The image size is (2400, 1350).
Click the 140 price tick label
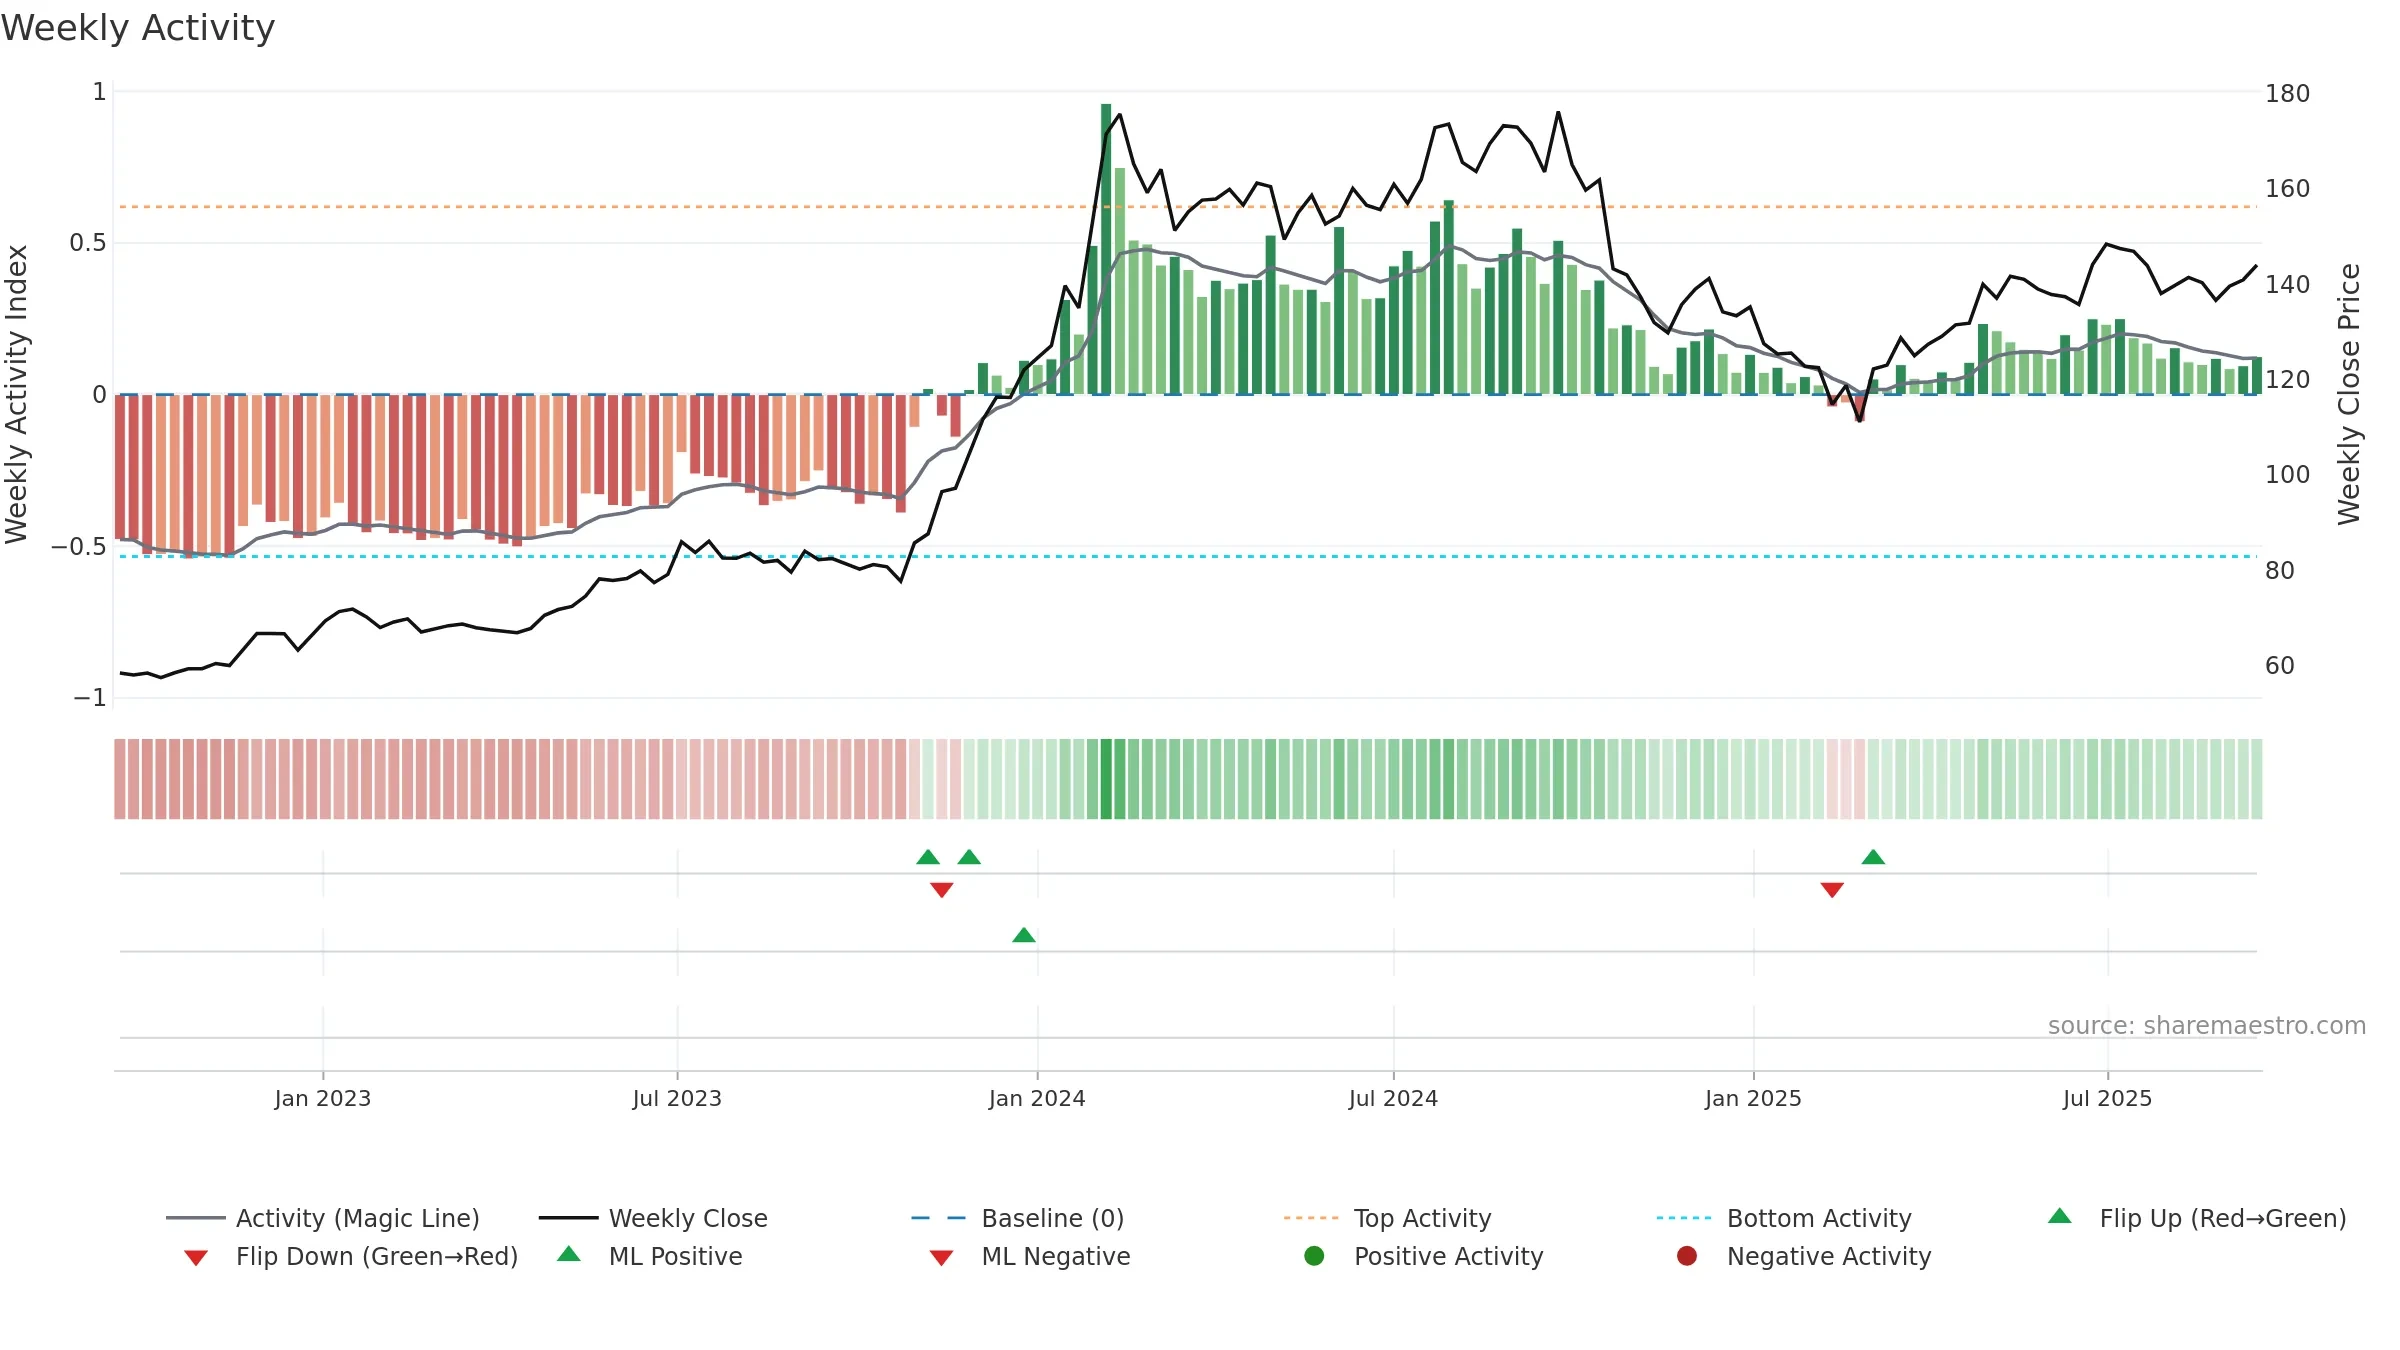click(2288, 285)
